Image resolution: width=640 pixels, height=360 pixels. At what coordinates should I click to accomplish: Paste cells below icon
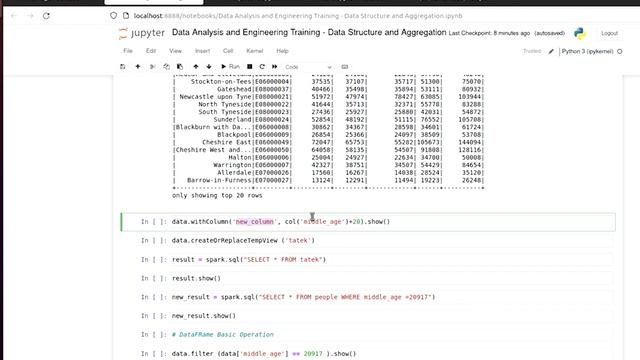pyautogui.click(x=180, y=67)
